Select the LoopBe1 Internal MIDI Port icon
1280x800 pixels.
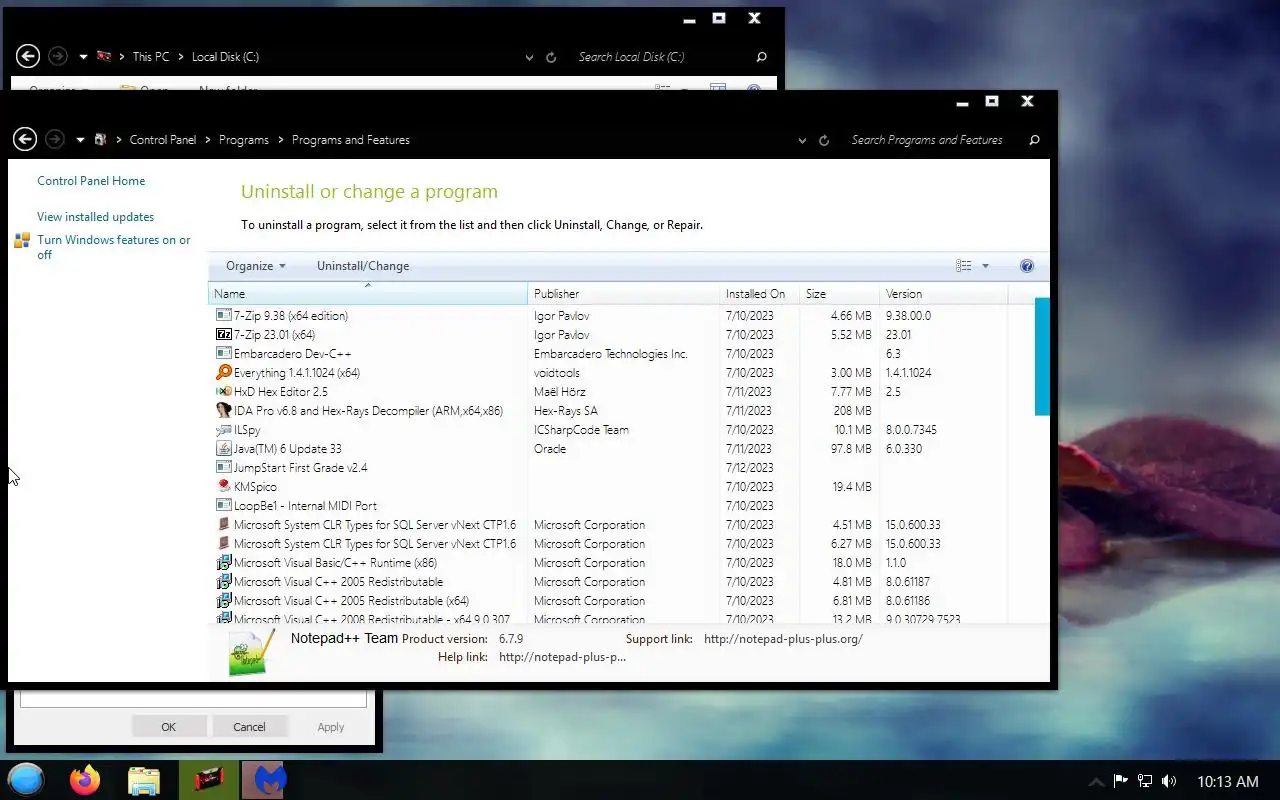coord(224,505)
